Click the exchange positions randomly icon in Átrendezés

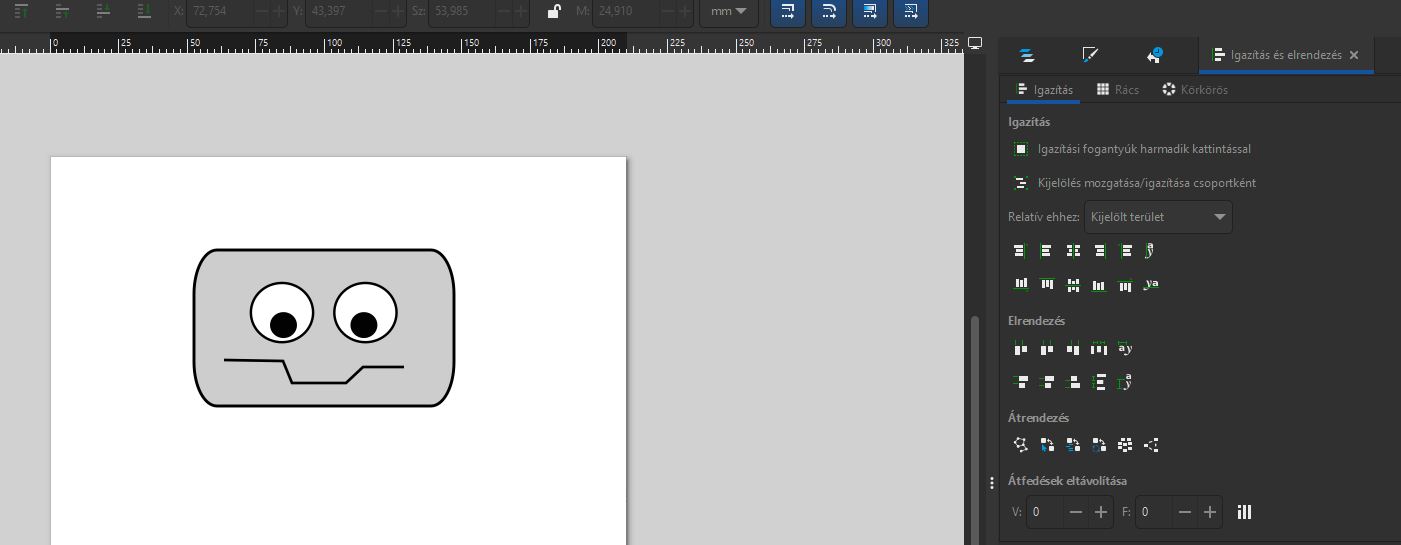click(x=1125, y=445)
